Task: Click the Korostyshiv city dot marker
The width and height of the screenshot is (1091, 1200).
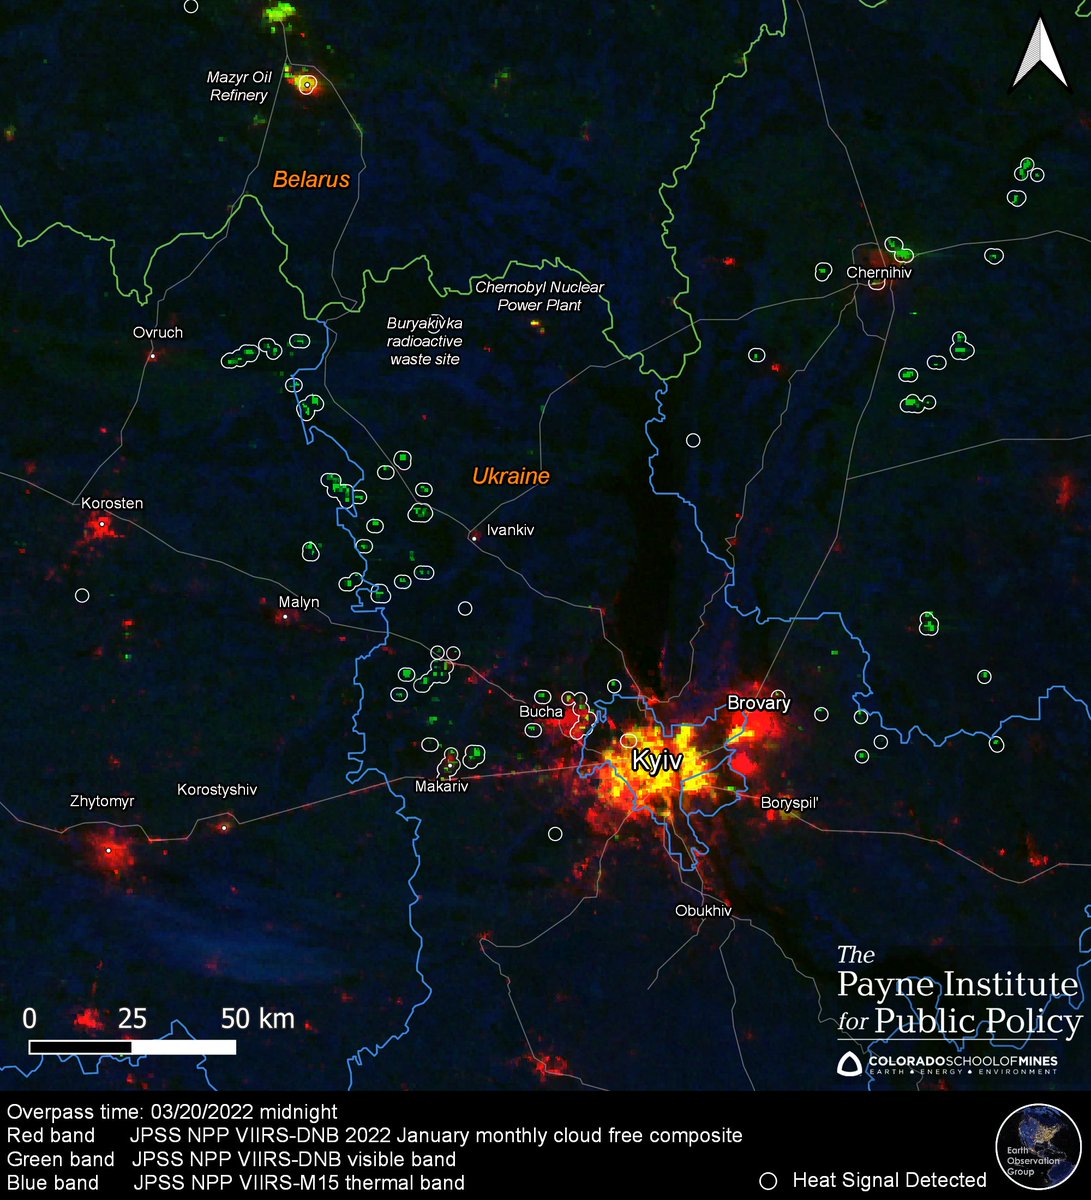Action: tap(224, 828)
